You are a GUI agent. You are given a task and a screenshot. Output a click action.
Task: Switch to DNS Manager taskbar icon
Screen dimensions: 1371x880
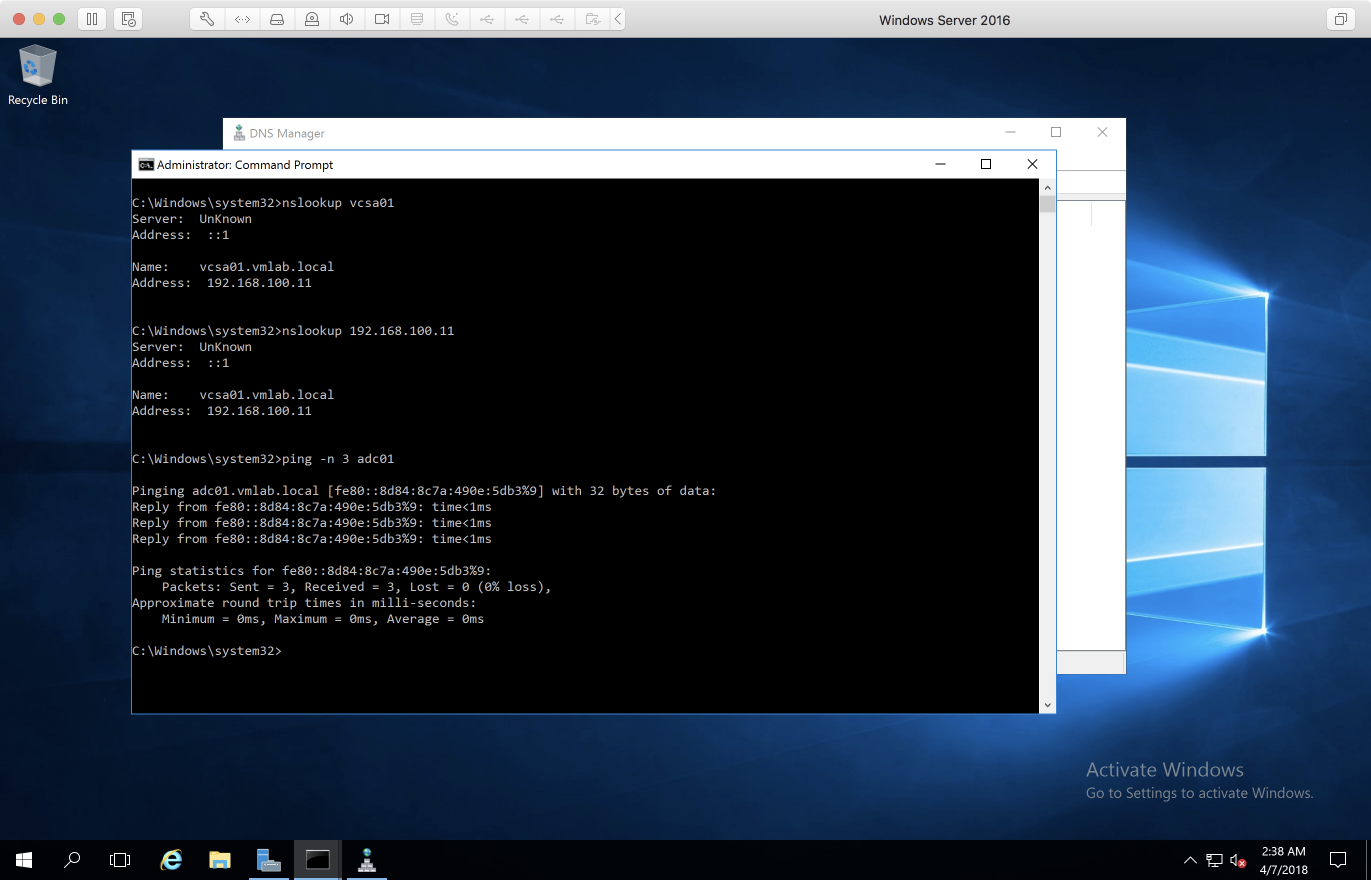click(x=366, y=859)
